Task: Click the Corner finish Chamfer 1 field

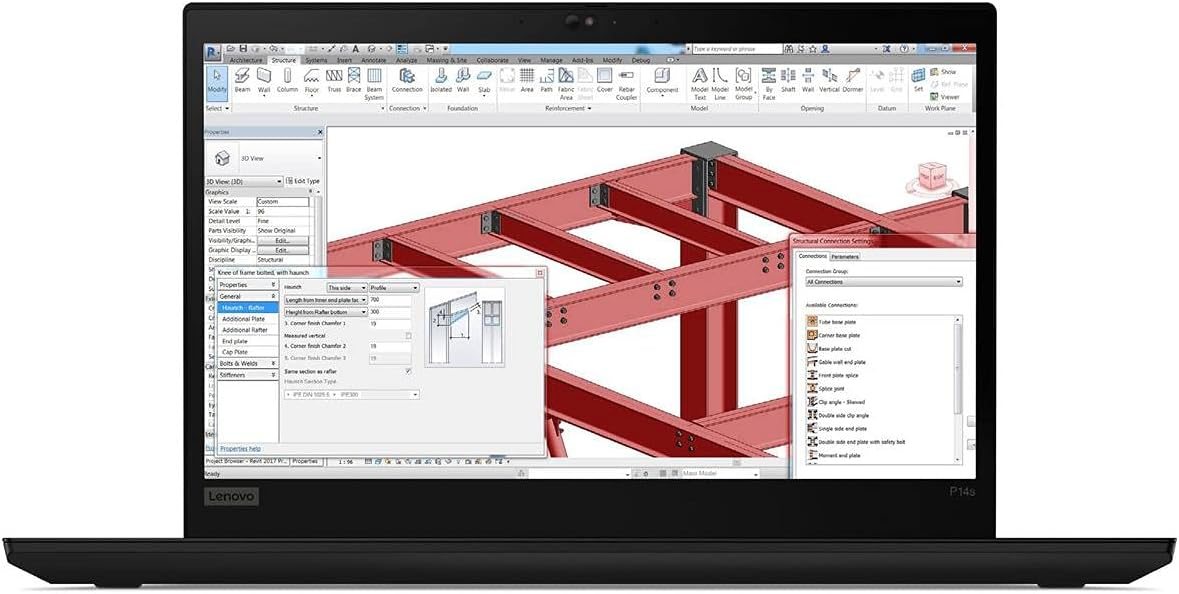Action: tap(389, 323)
